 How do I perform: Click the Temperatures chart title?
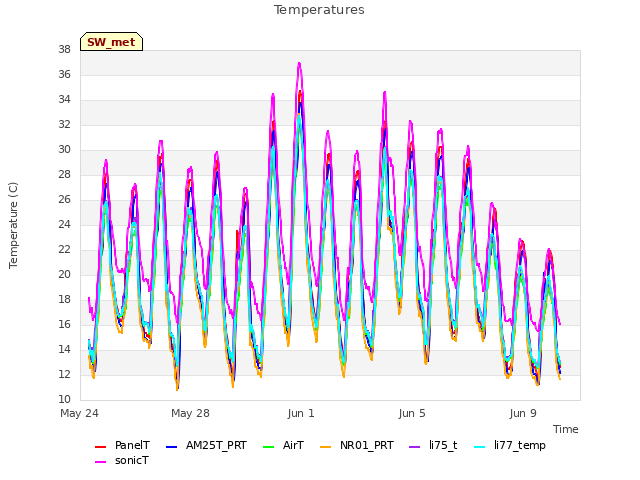click(x=319, y=10)
